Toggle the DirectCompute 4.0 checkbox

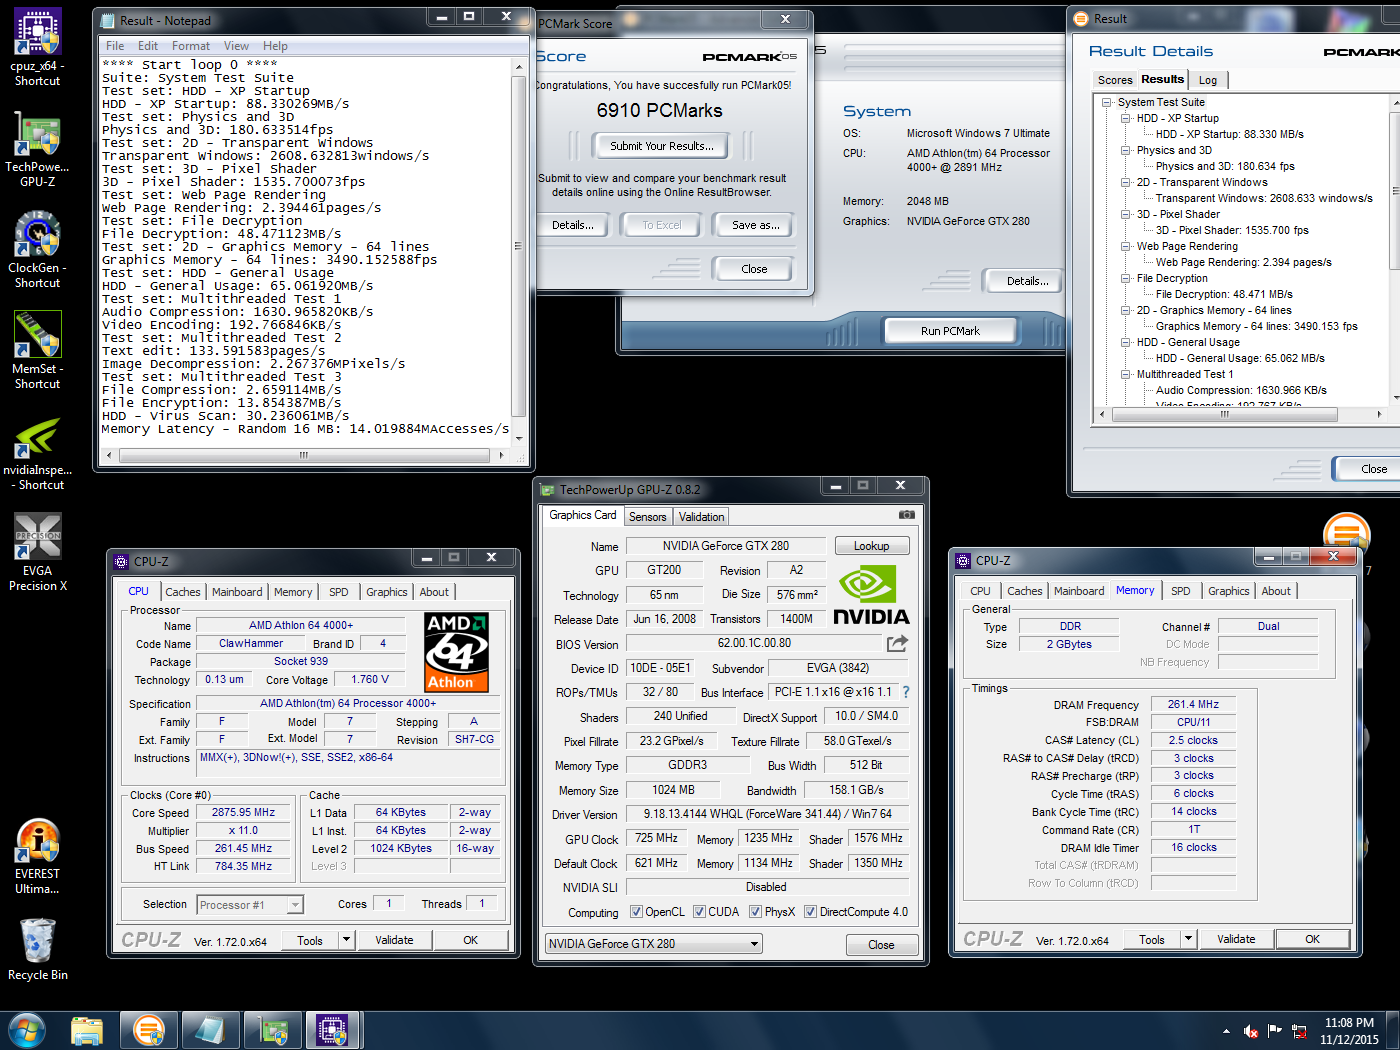811,912
